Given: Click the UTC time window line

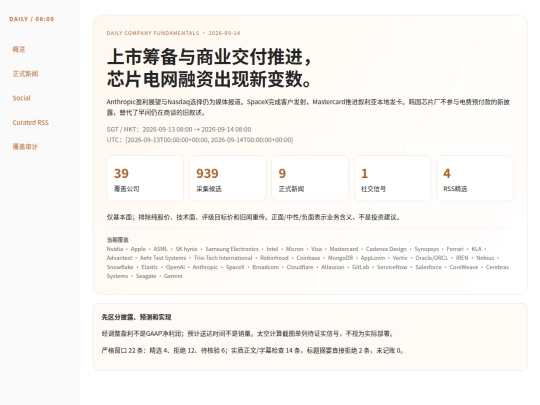Looking at the screenshot, I should coord(200,140).
